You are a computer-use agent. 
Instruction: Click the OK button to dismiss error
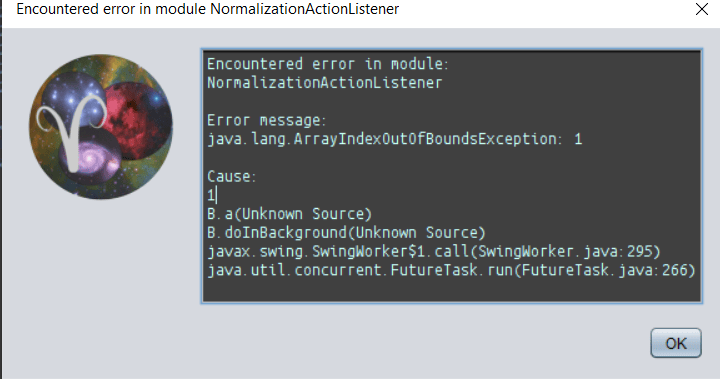click(x=675, y=343)
